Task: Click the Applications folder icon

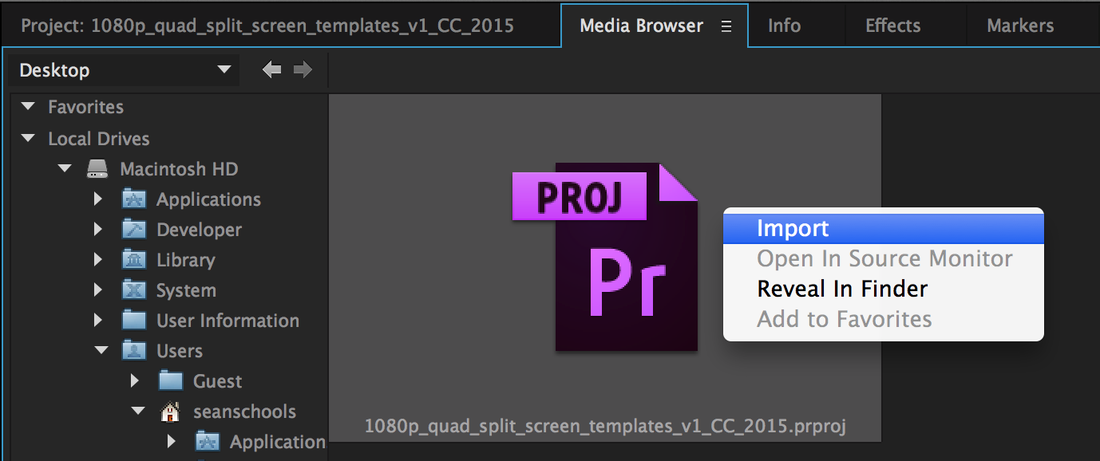Action: pos(134,199)
